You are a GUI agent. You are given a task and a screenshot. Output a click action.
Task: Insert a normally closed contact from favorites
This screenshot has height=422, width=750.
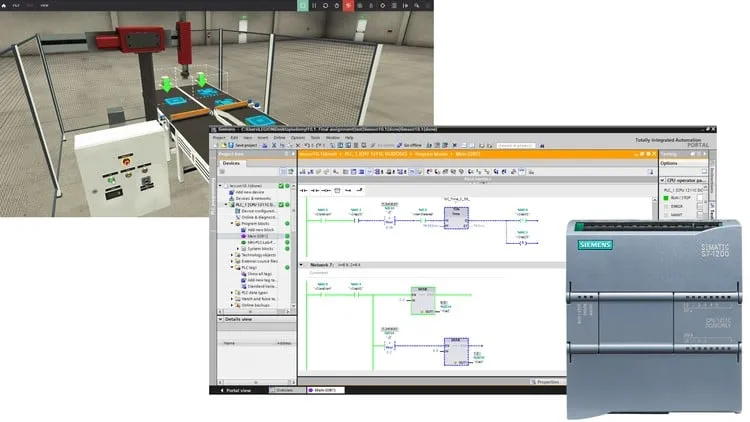point(315,190)
